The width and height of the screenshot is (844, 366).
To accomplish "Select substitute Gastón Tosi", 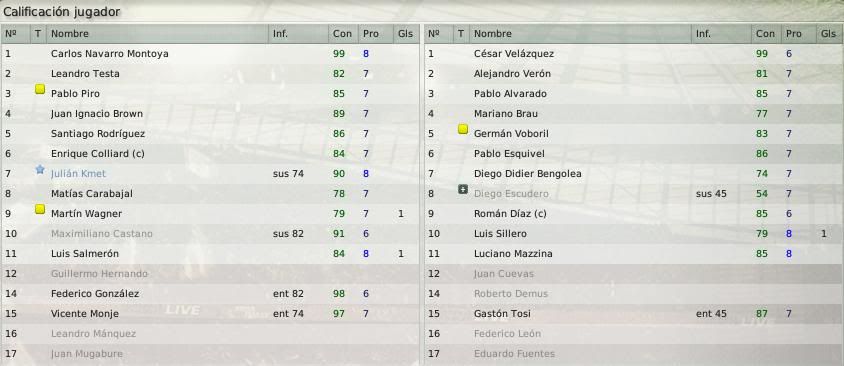I will click(x=634, y=314).
